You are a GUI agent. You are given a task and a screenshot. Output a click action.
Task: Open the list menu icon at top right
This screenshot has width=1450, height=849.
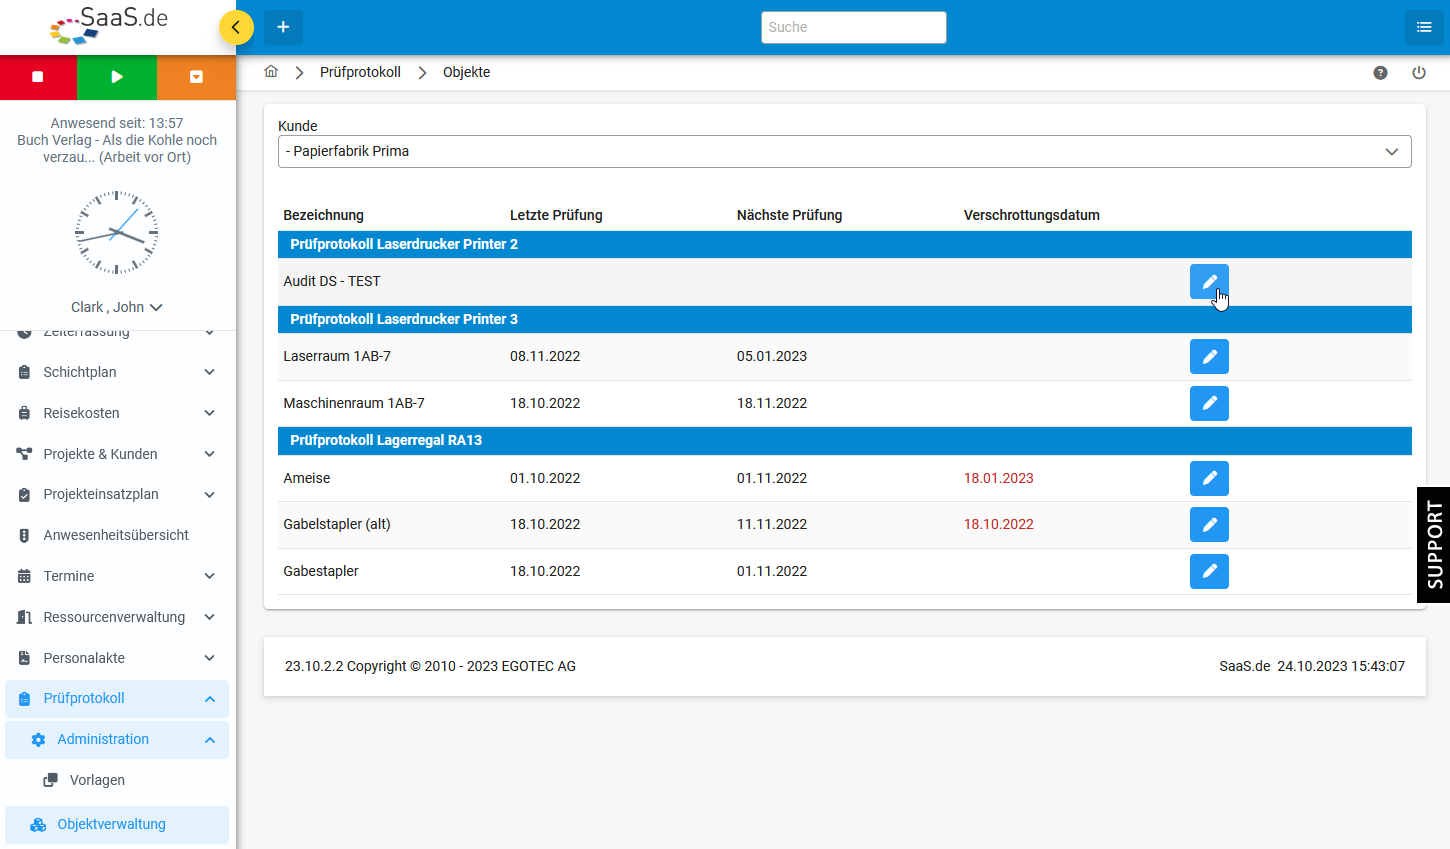point(1424,27)
